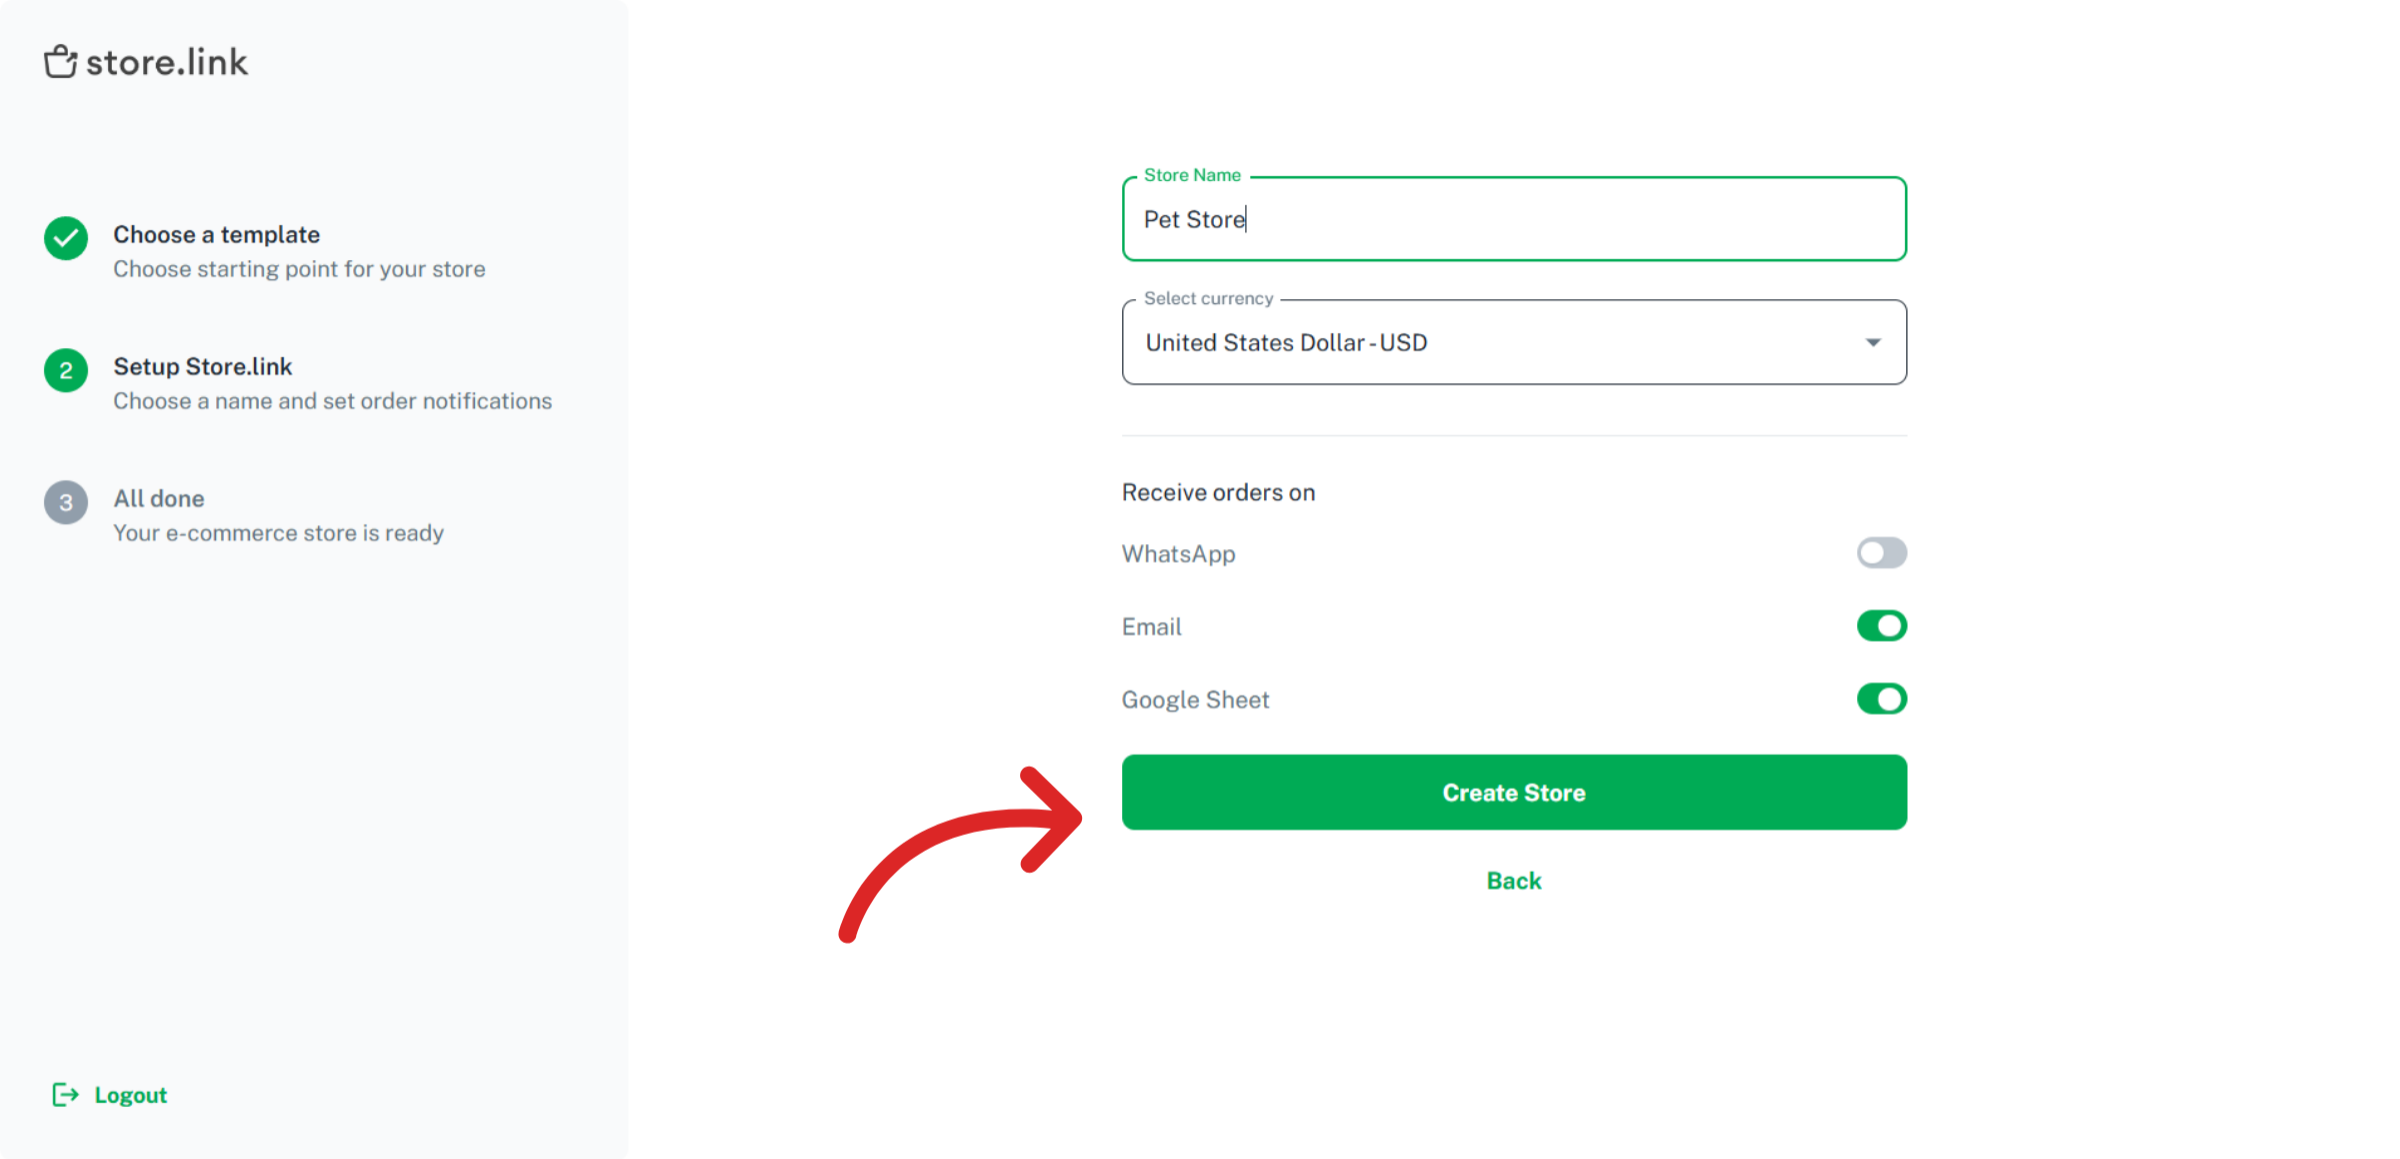Toggle WhatsApp order notifications on

tap(1881, 553)
